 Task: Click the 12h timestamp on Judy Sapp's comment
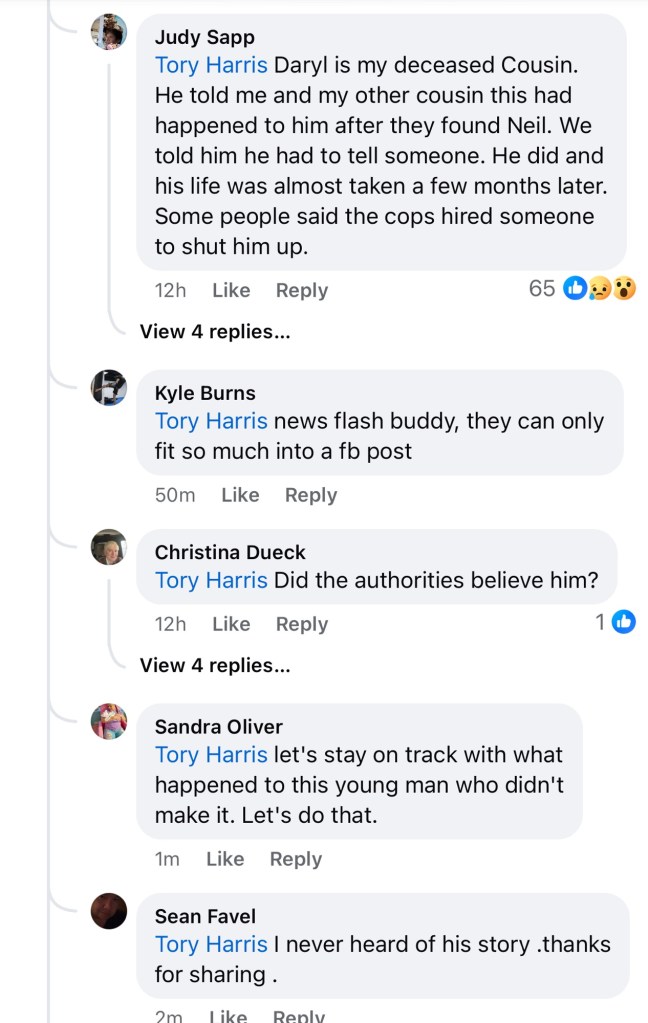[171, 290]
